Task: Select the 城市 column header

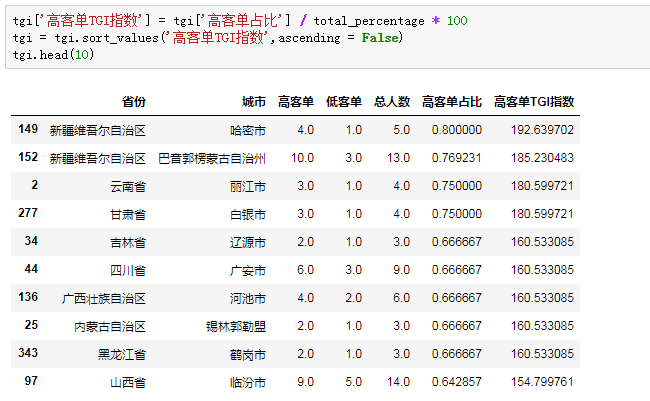Action: tap(254, 102)
